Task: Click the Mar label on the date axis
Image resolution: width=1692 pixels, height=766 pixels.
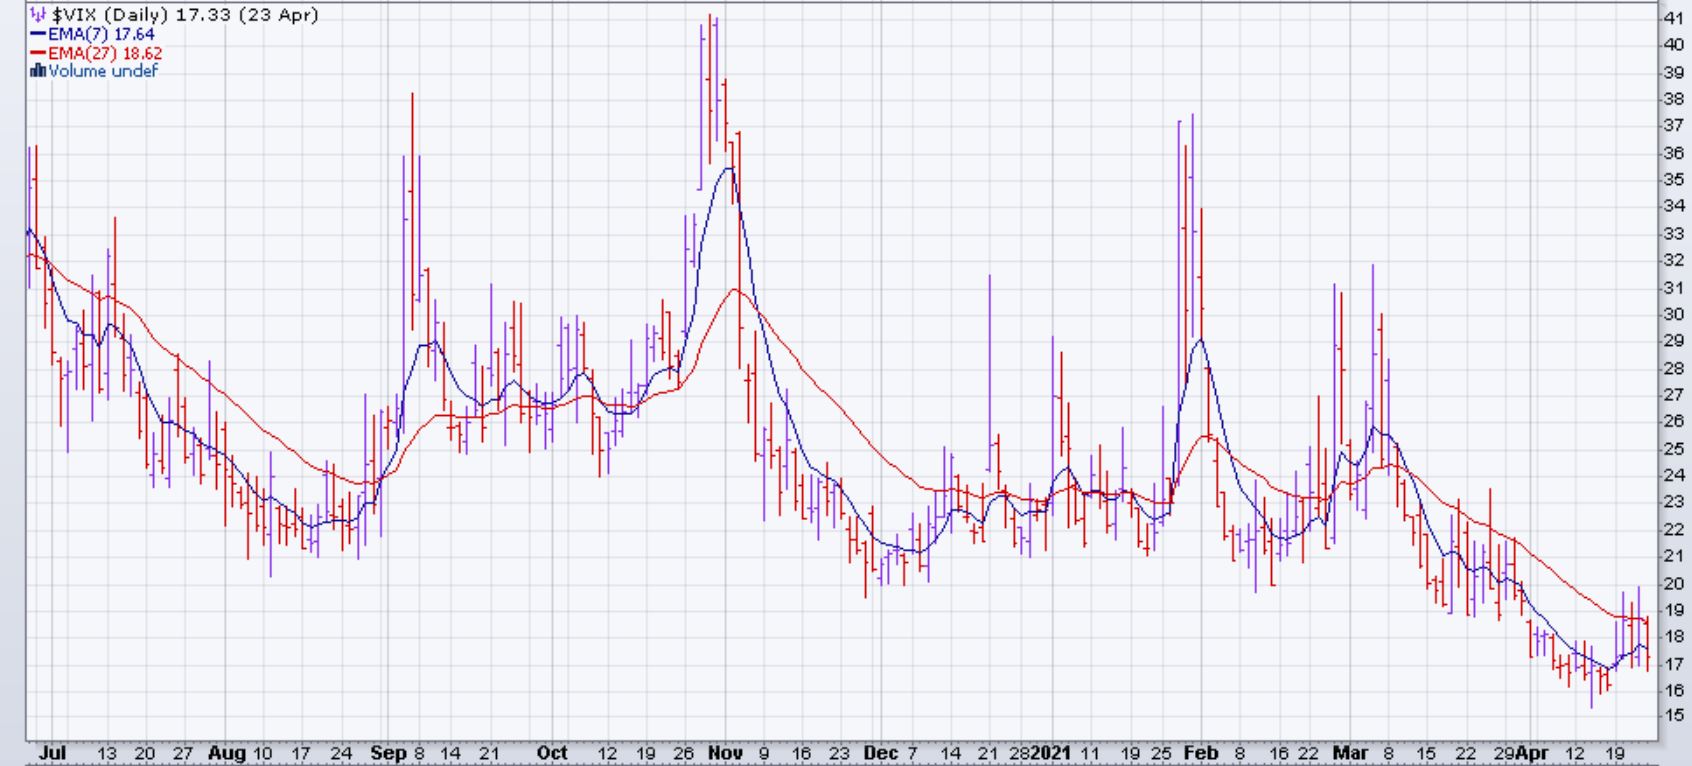Action: [1350, 753]
